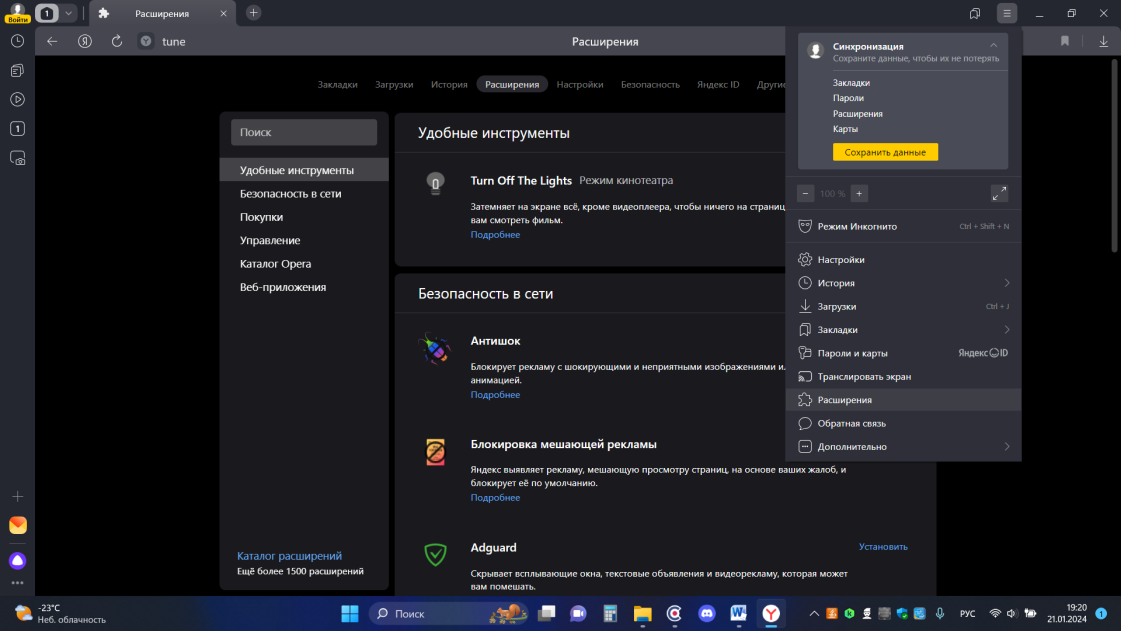
Task: Open the screenshot tool icon in sidebar
Action: click(x=17, y=158)
